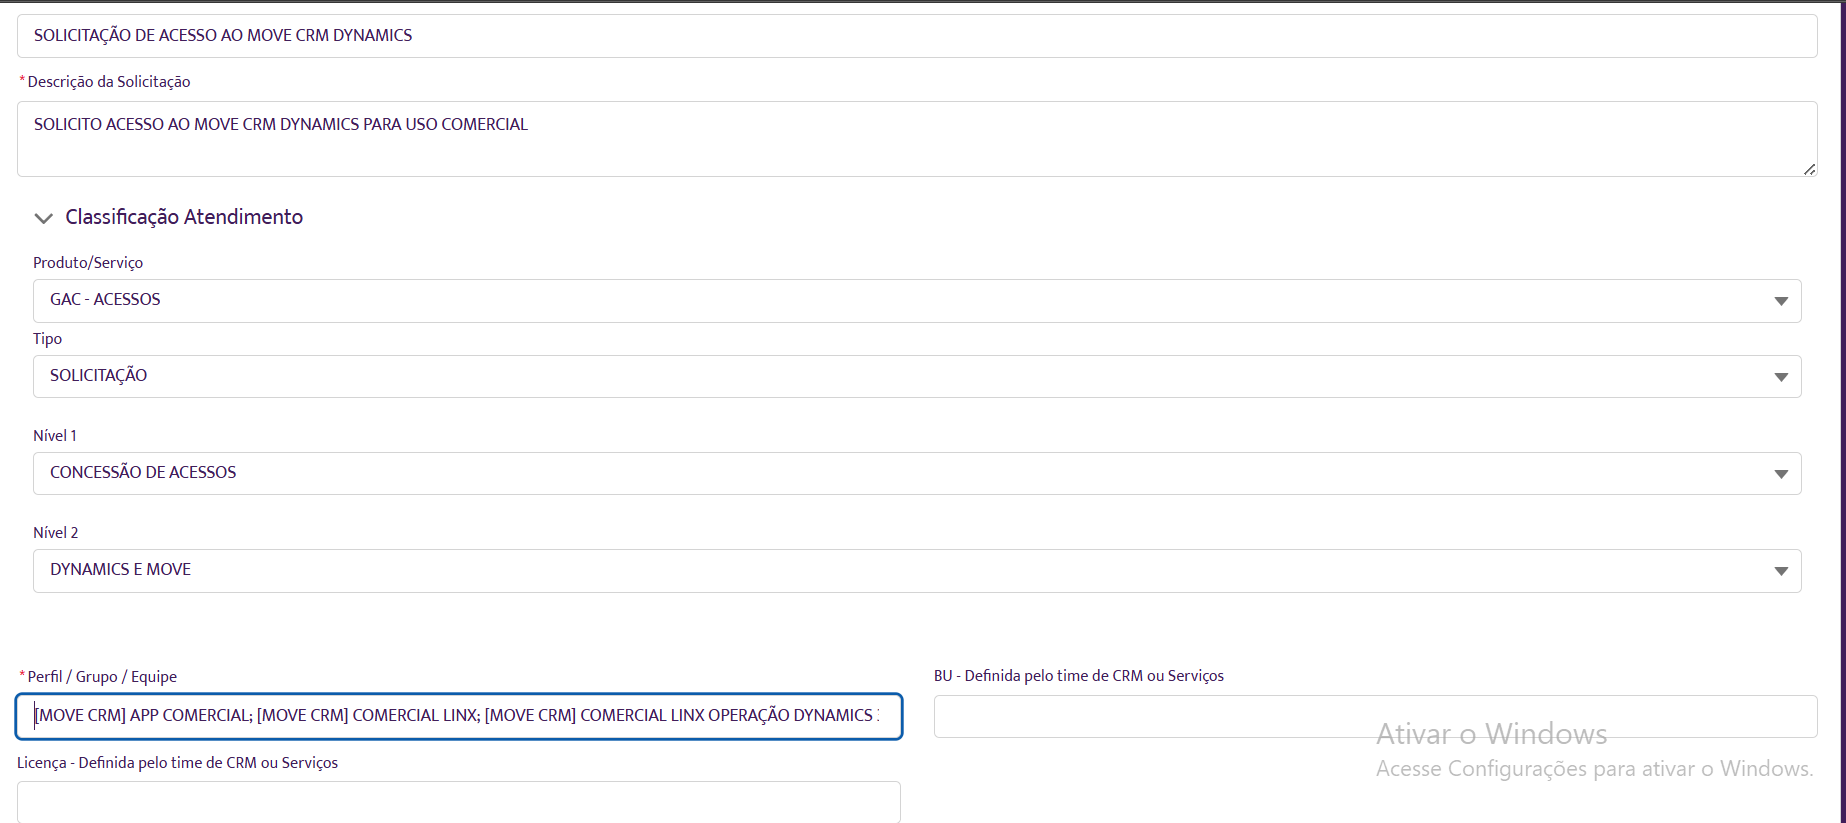
Task: Click the Perfil / Grupo / Equipe label
Action: click(102, 677)
